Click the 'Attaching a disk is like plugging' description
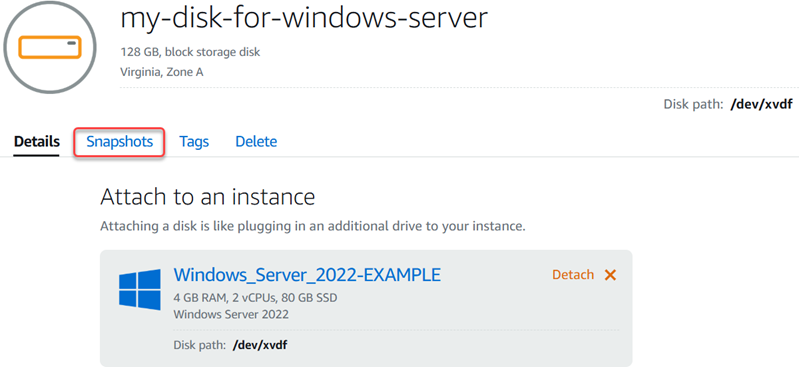Viewport: 799px width, 367px height. pos(312,226)
